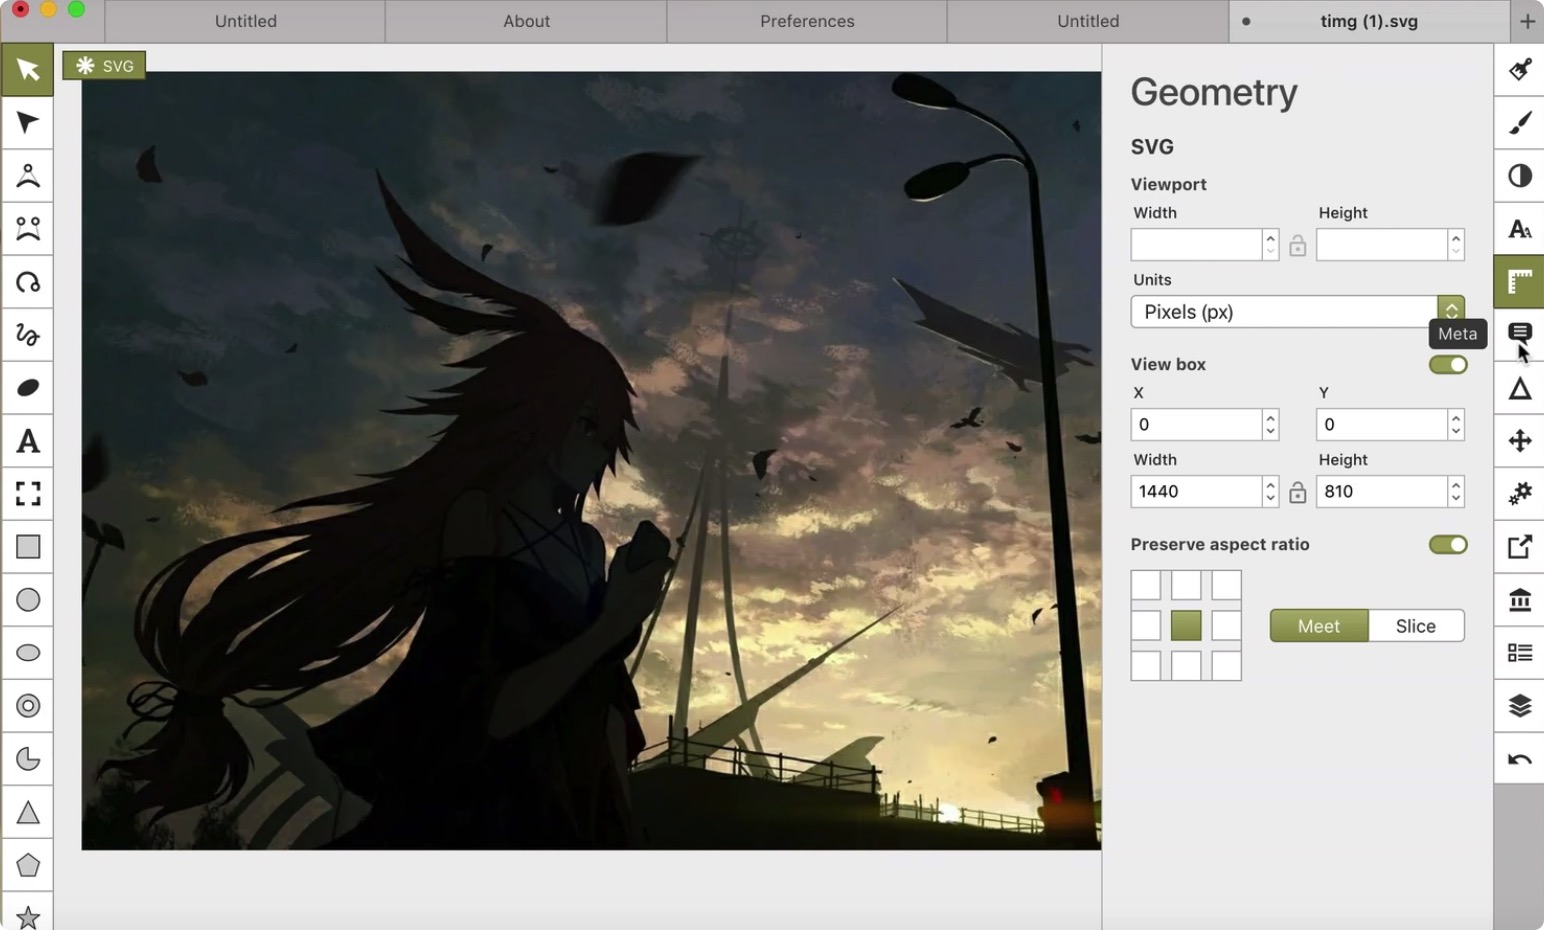Open the Export panel
The image size is (1544, 930).
[1519, 547]
